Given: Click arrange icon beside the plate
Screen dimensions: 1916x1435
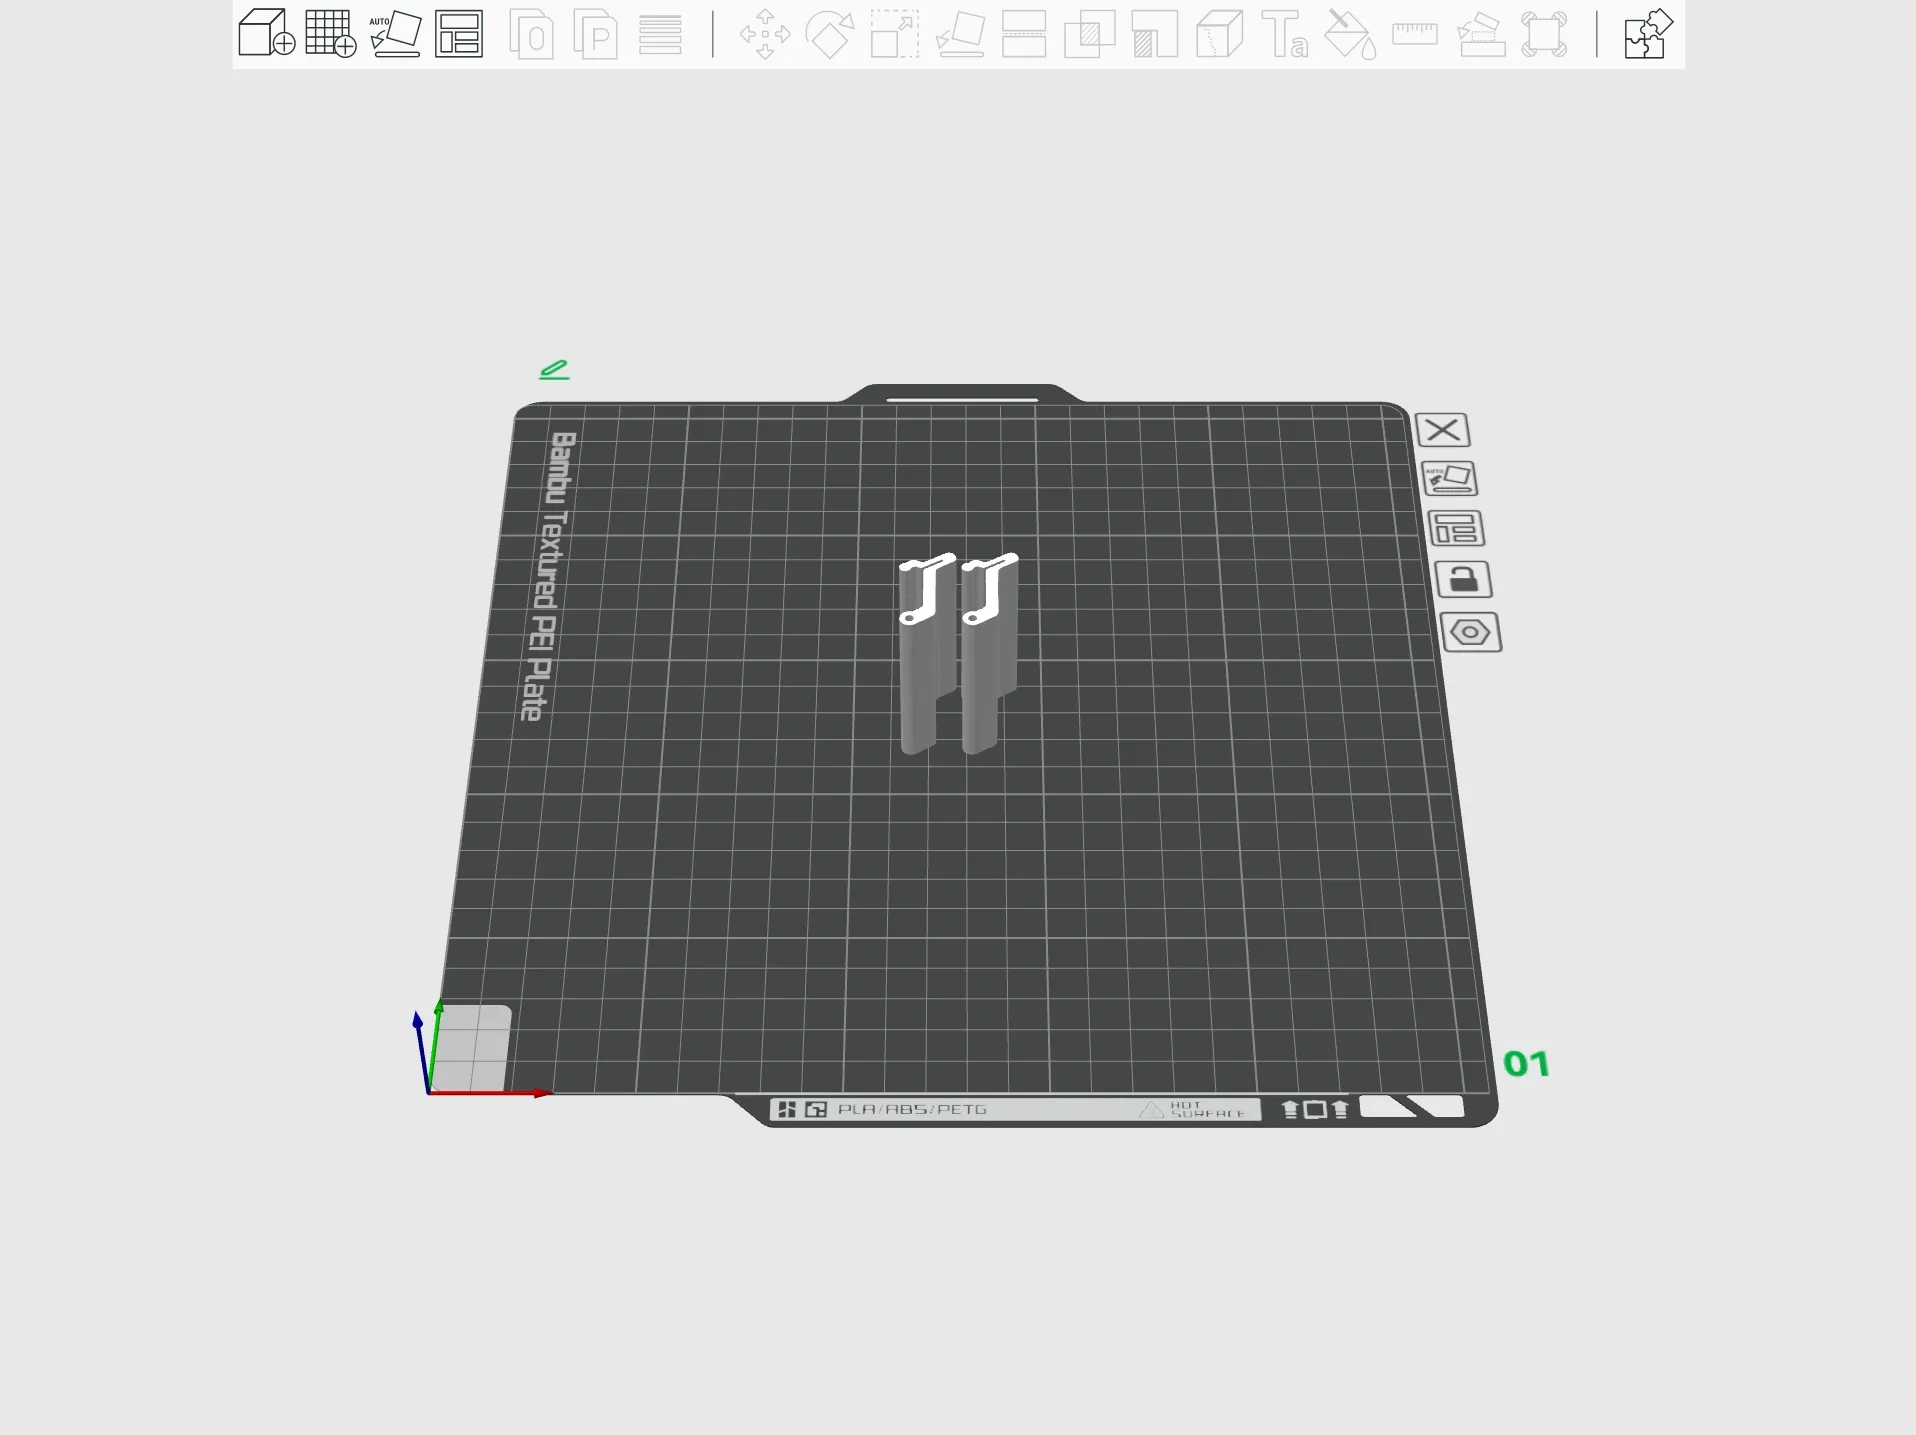Looking at the screenshot, I should [1456, 529].
